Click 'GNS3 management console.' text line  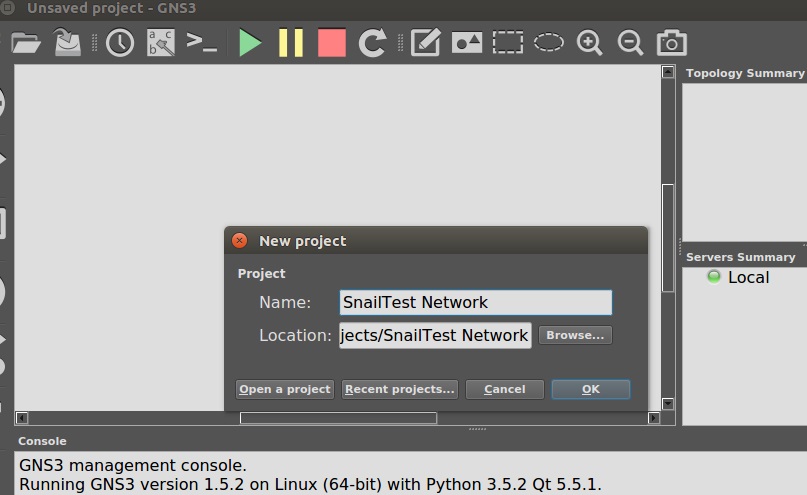pos(133,465)
